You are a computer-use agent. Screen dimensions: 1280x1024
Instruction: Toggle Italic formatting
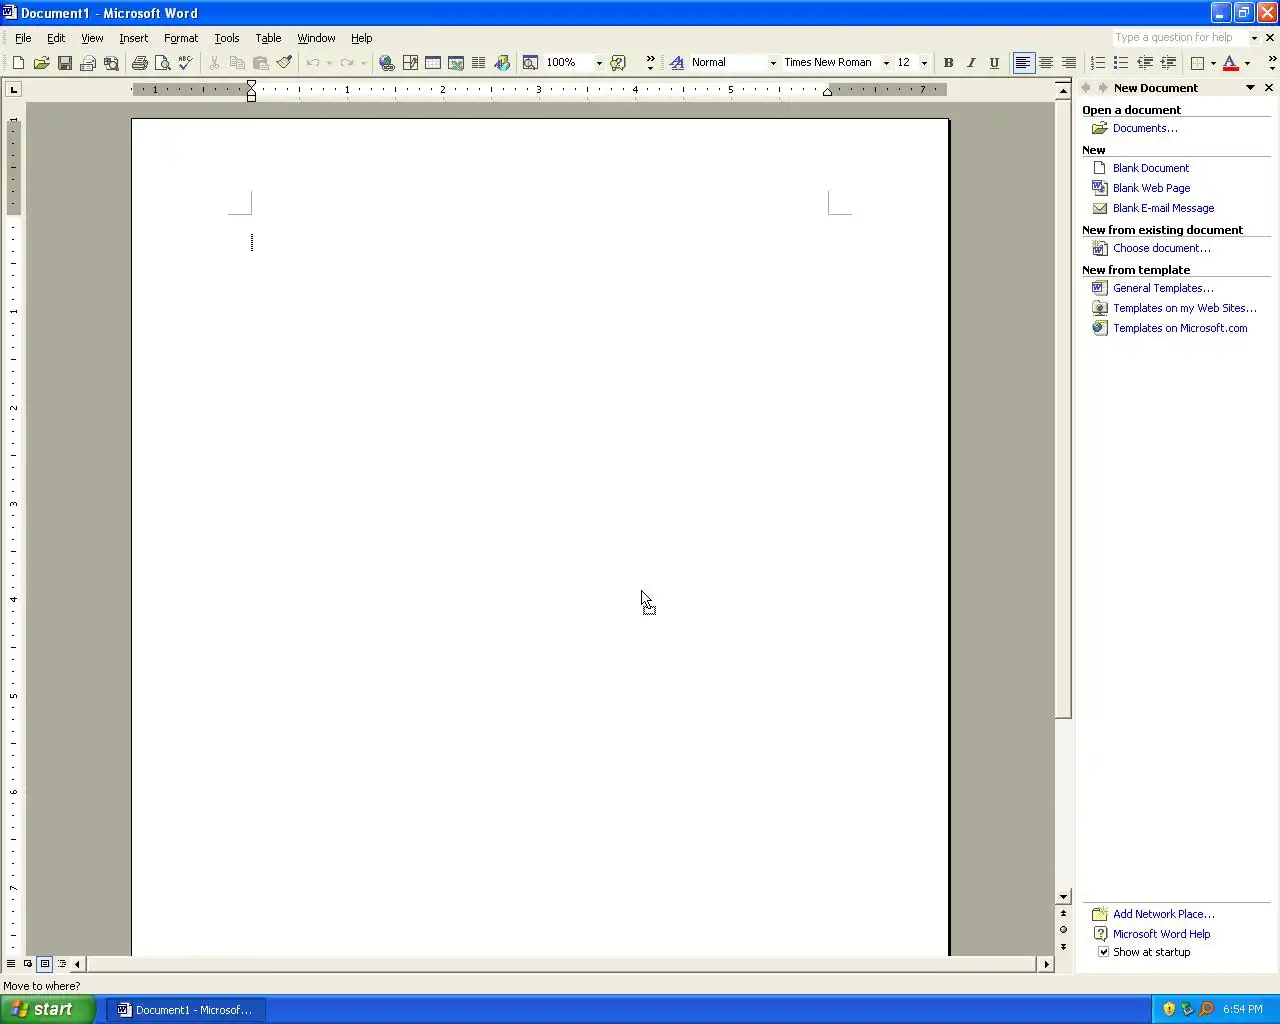click(971, 63)
